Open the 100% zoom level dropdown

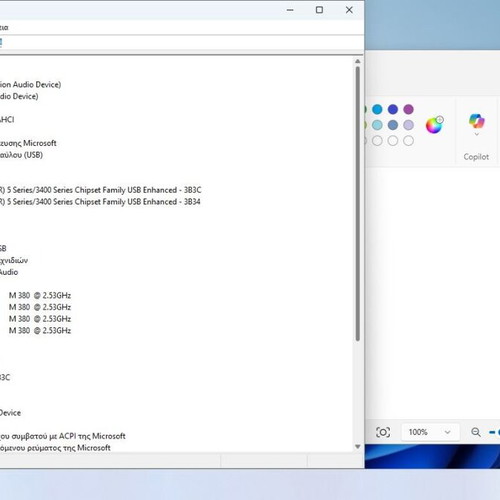coord(430,432)
